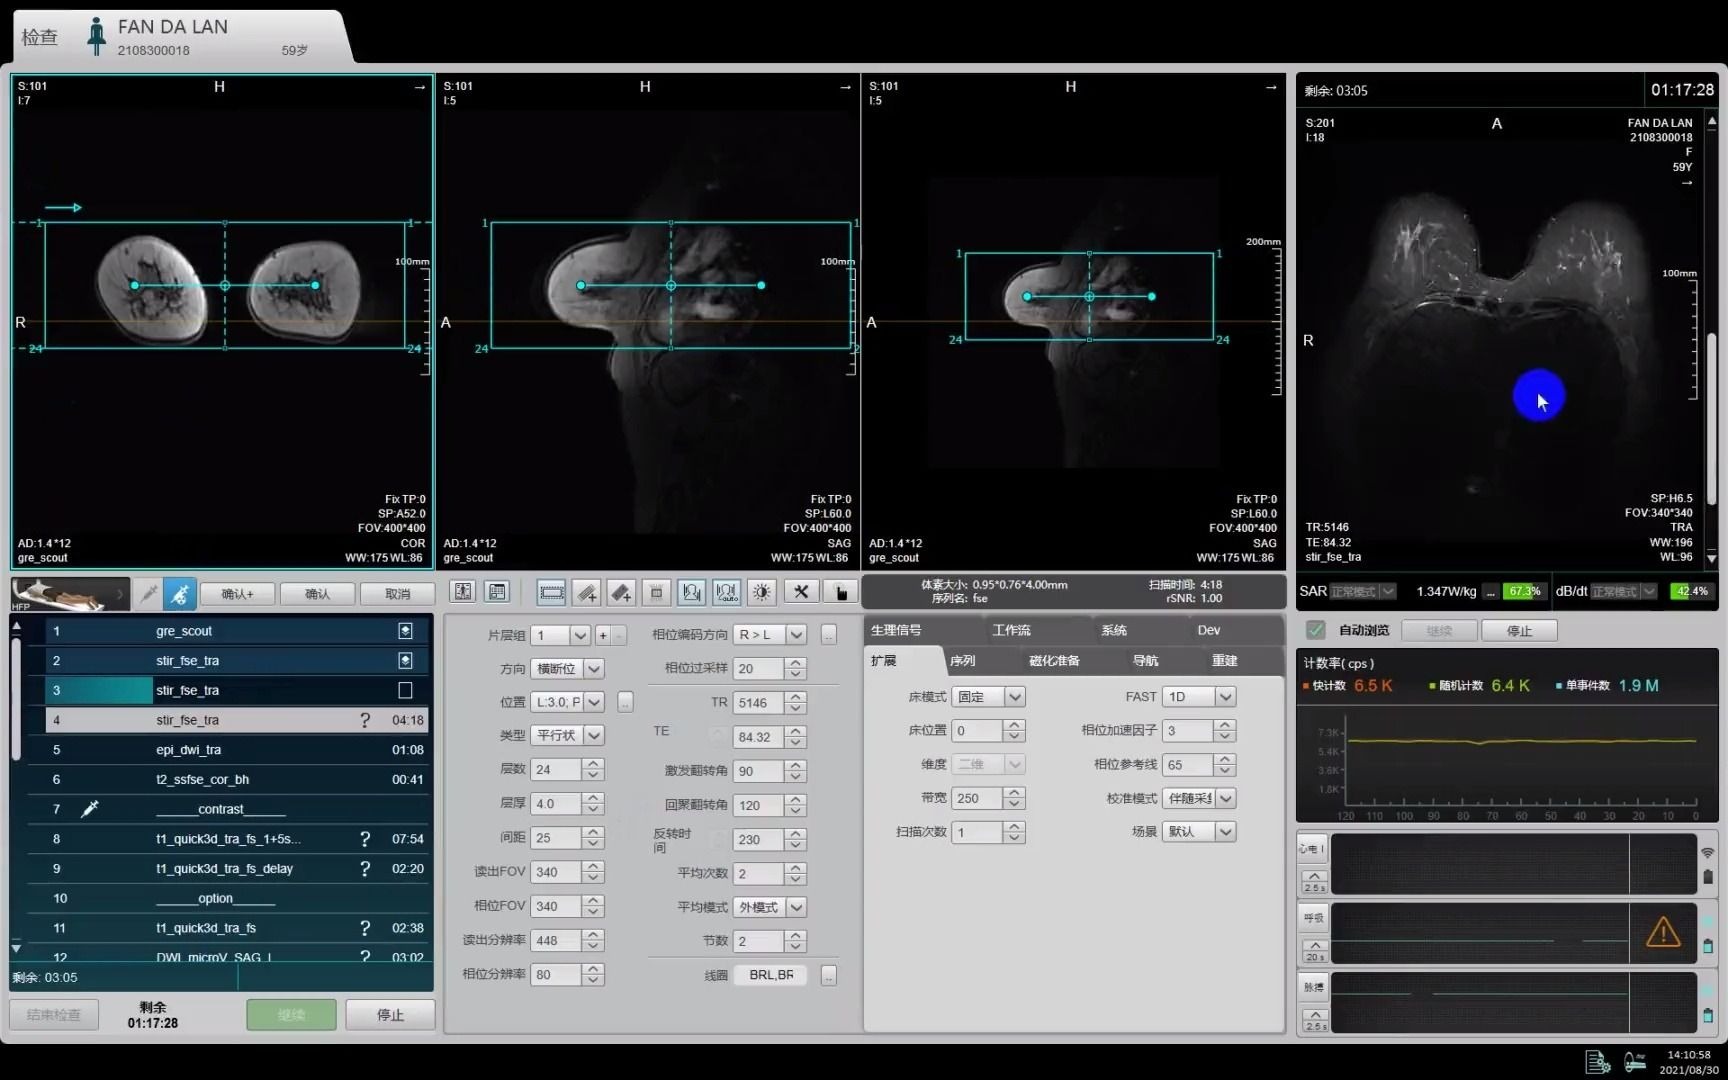Open the window layout grid icon

[x=497, y=592]
